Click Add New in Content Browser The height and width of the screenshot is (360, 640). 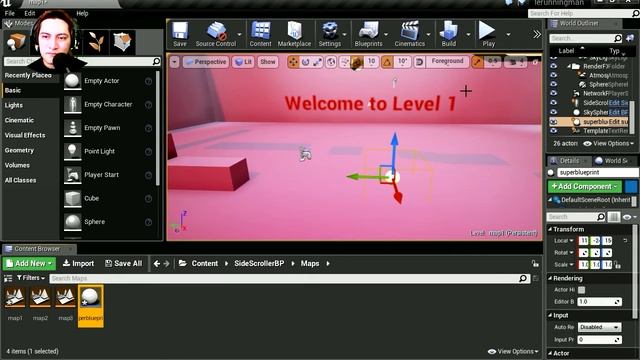coord(29,264)
